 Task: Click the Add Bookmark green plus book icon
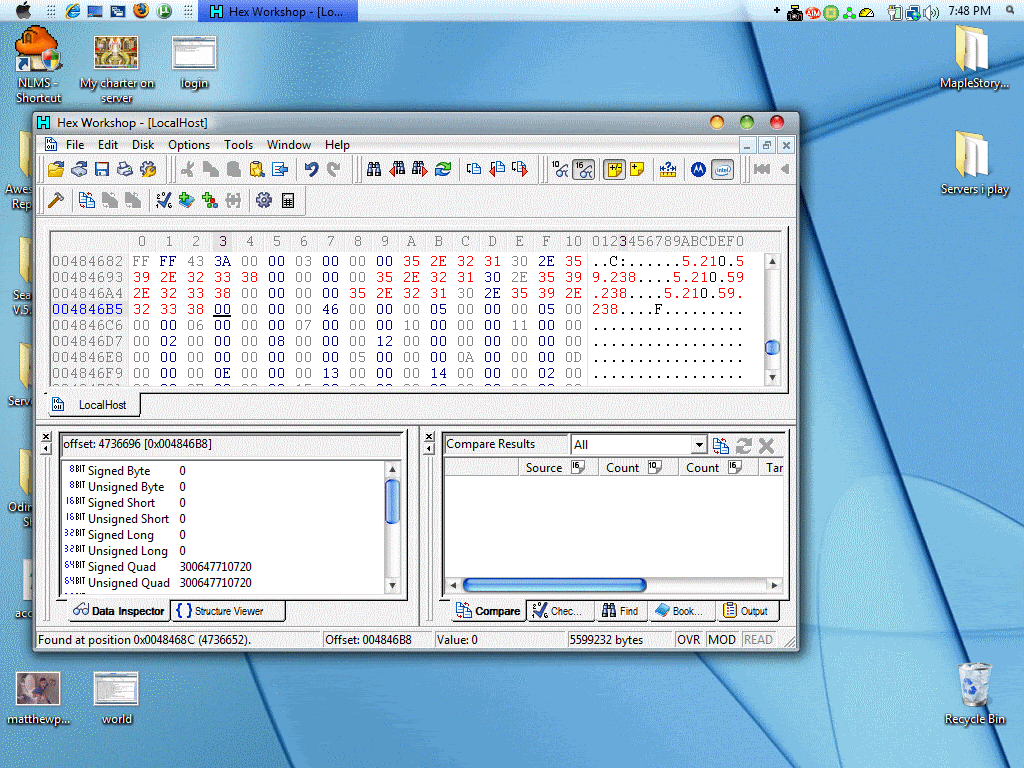tap(187, 200)
